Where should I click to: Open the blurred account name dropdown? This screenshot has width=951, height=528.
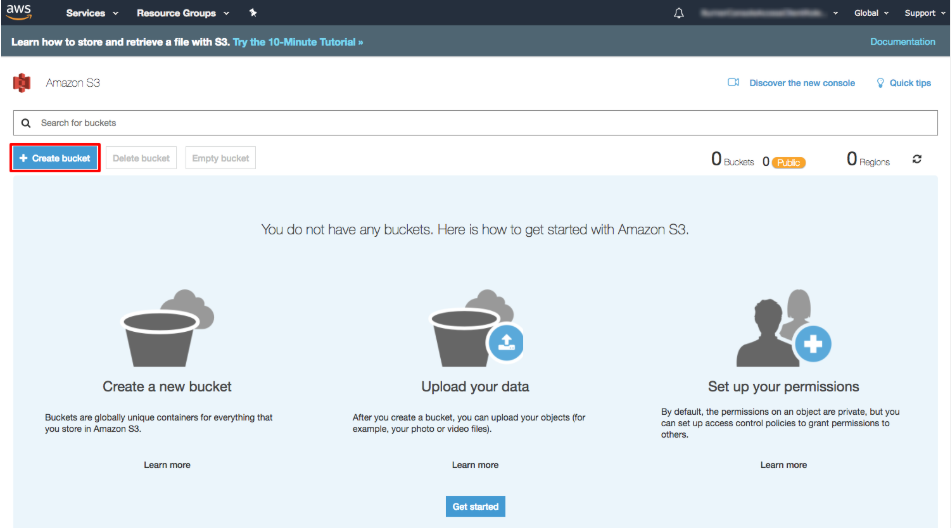[x=769, y=13]
